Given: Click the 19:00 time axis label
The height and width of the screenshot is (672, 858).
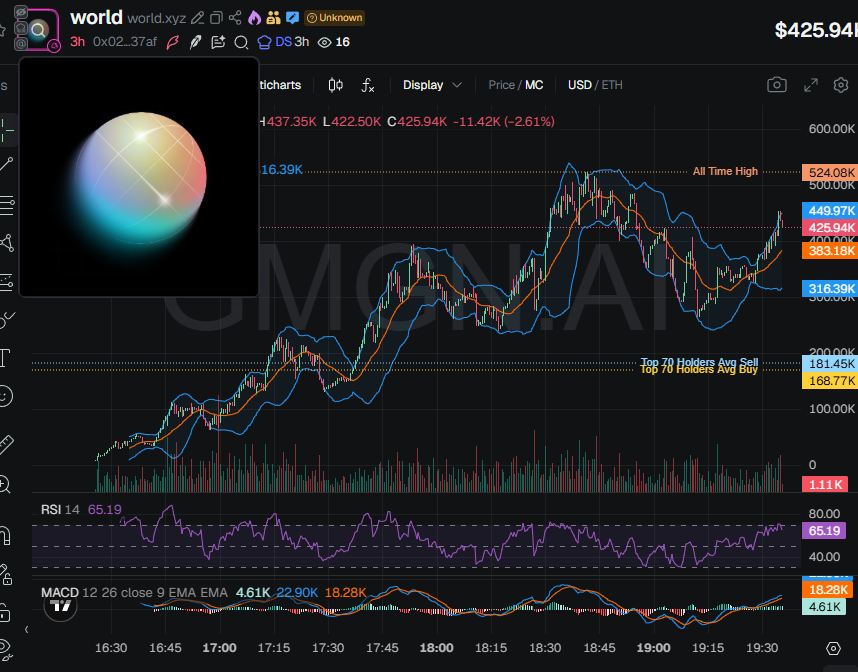Looking at the screenshot, I should [653, 648].
